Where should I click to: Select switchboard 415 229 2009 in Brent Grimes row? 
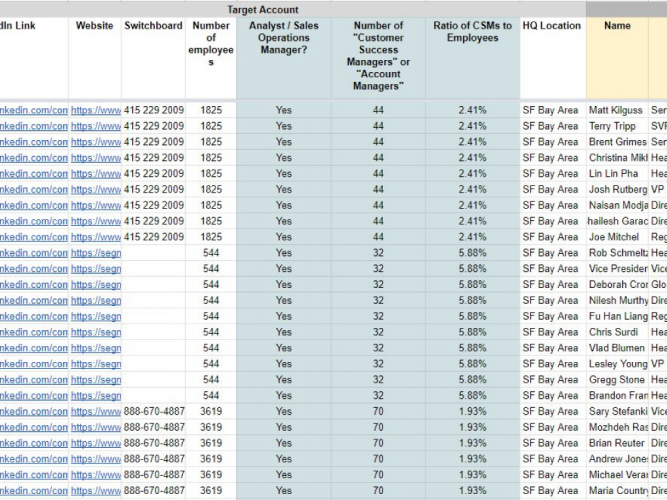click(154, 142)
